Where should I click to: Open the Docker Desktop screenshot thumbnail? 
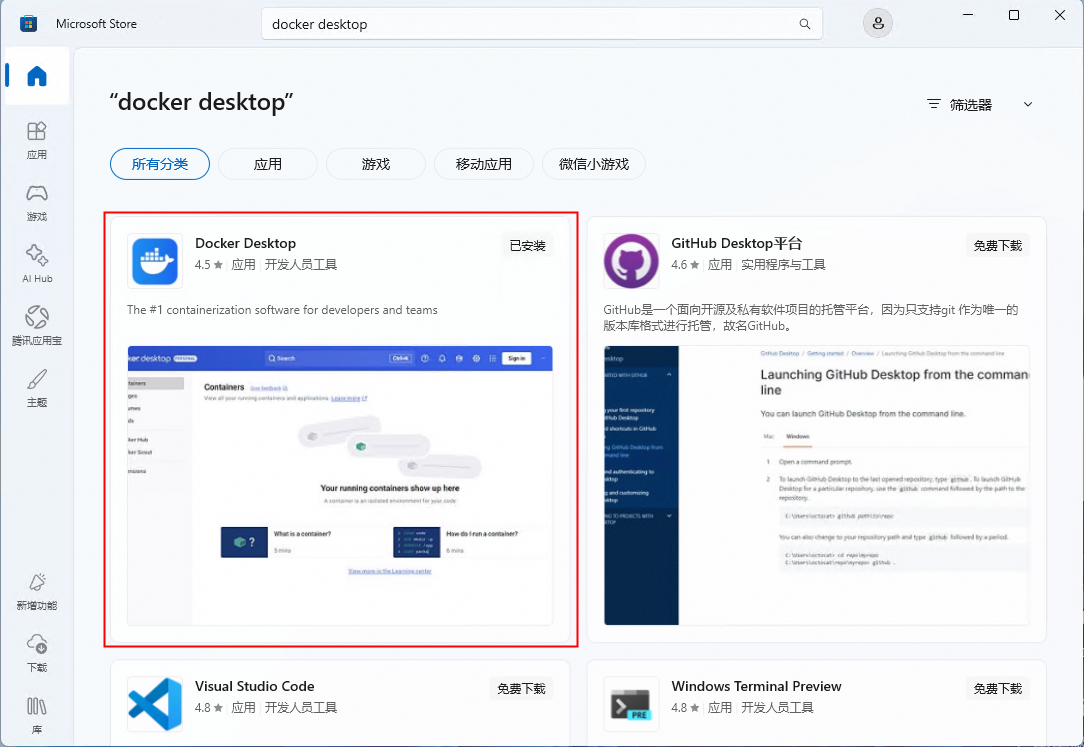[x=340, y=485]
